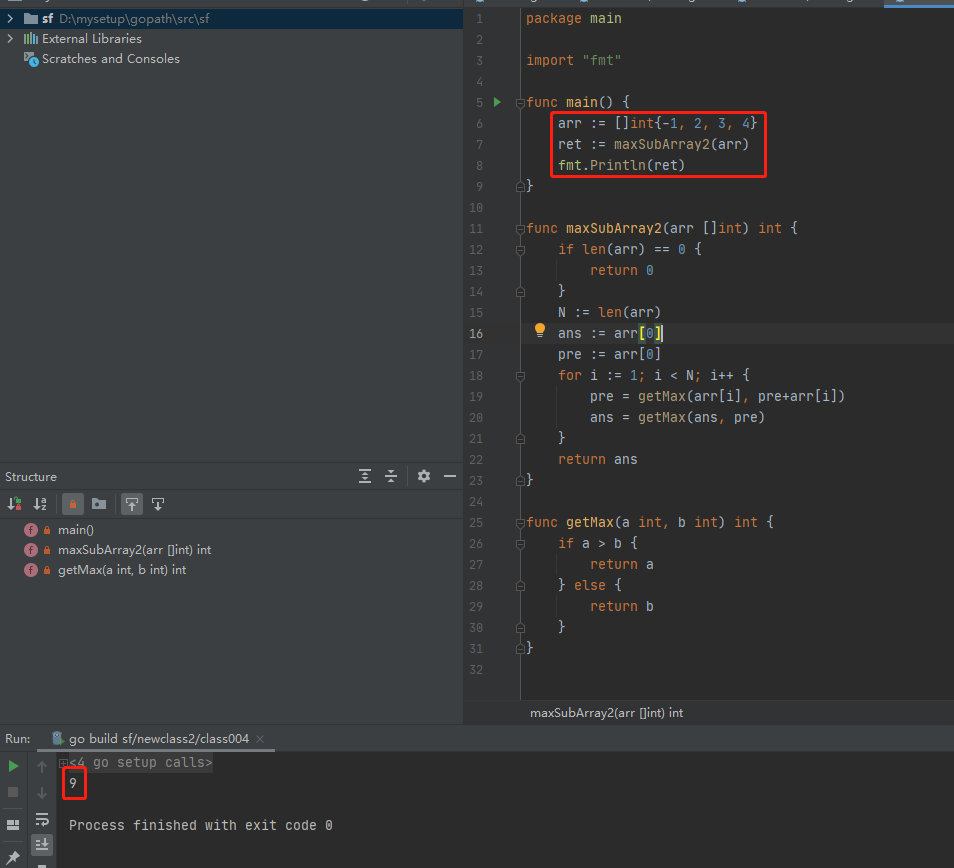
Task: Click the sf folder icon in project tree
Action: click(x=30, y=19)
